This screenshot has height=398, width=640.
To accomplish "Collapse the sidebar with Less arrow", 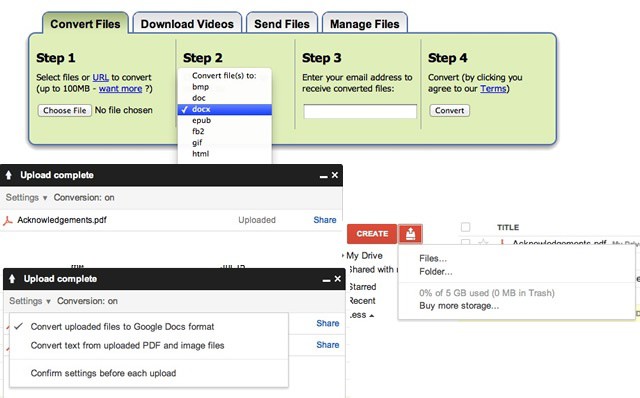I will click(362, 315).
